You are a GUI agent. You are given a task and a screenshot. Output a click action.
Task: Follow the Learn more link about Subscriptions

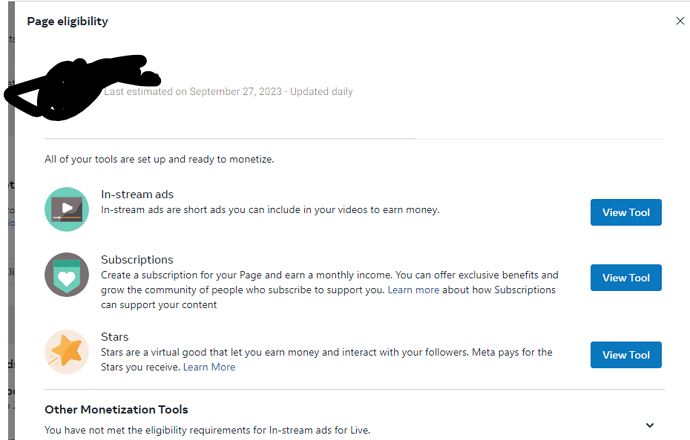[x=413, y=290]
